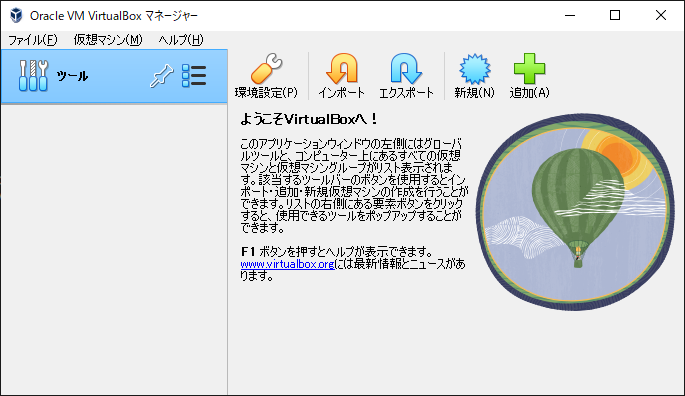The width and height of the screenshot is (685, 396).
Task: Click the エクスポート export appliance icon
Action: pyautogui.click(x=406, y=69)
